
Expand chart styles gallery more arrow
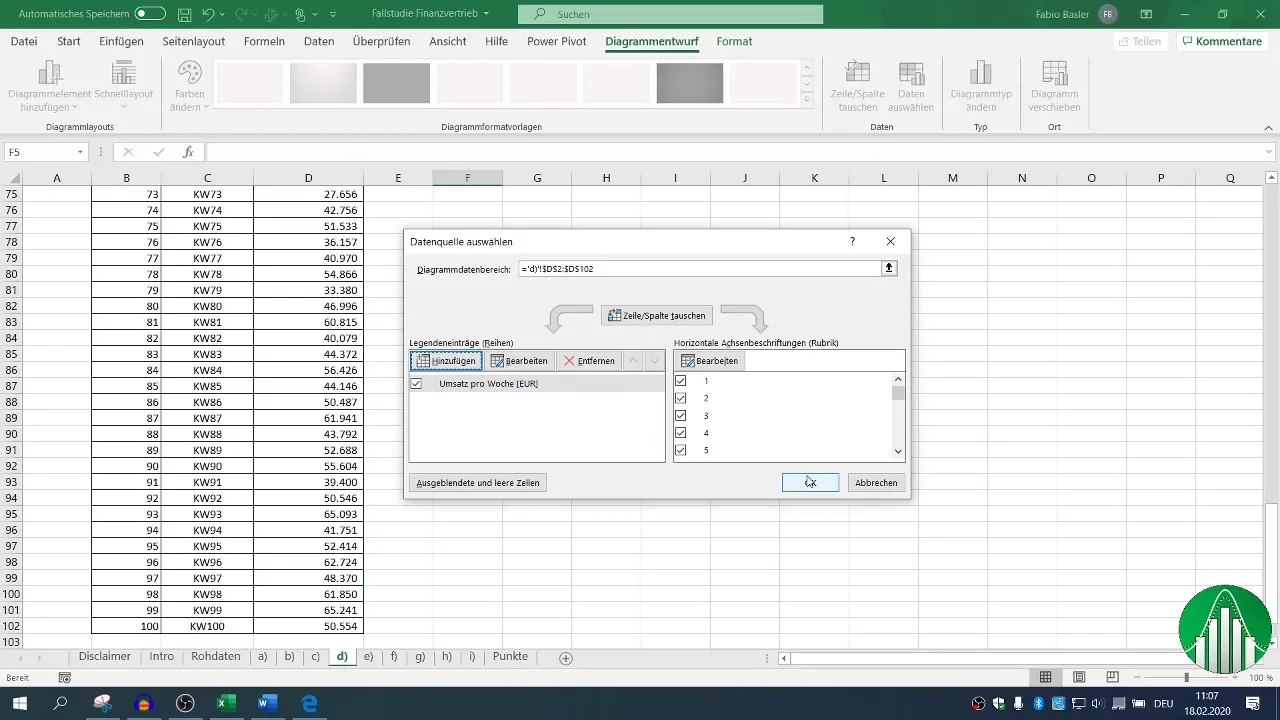807,98
